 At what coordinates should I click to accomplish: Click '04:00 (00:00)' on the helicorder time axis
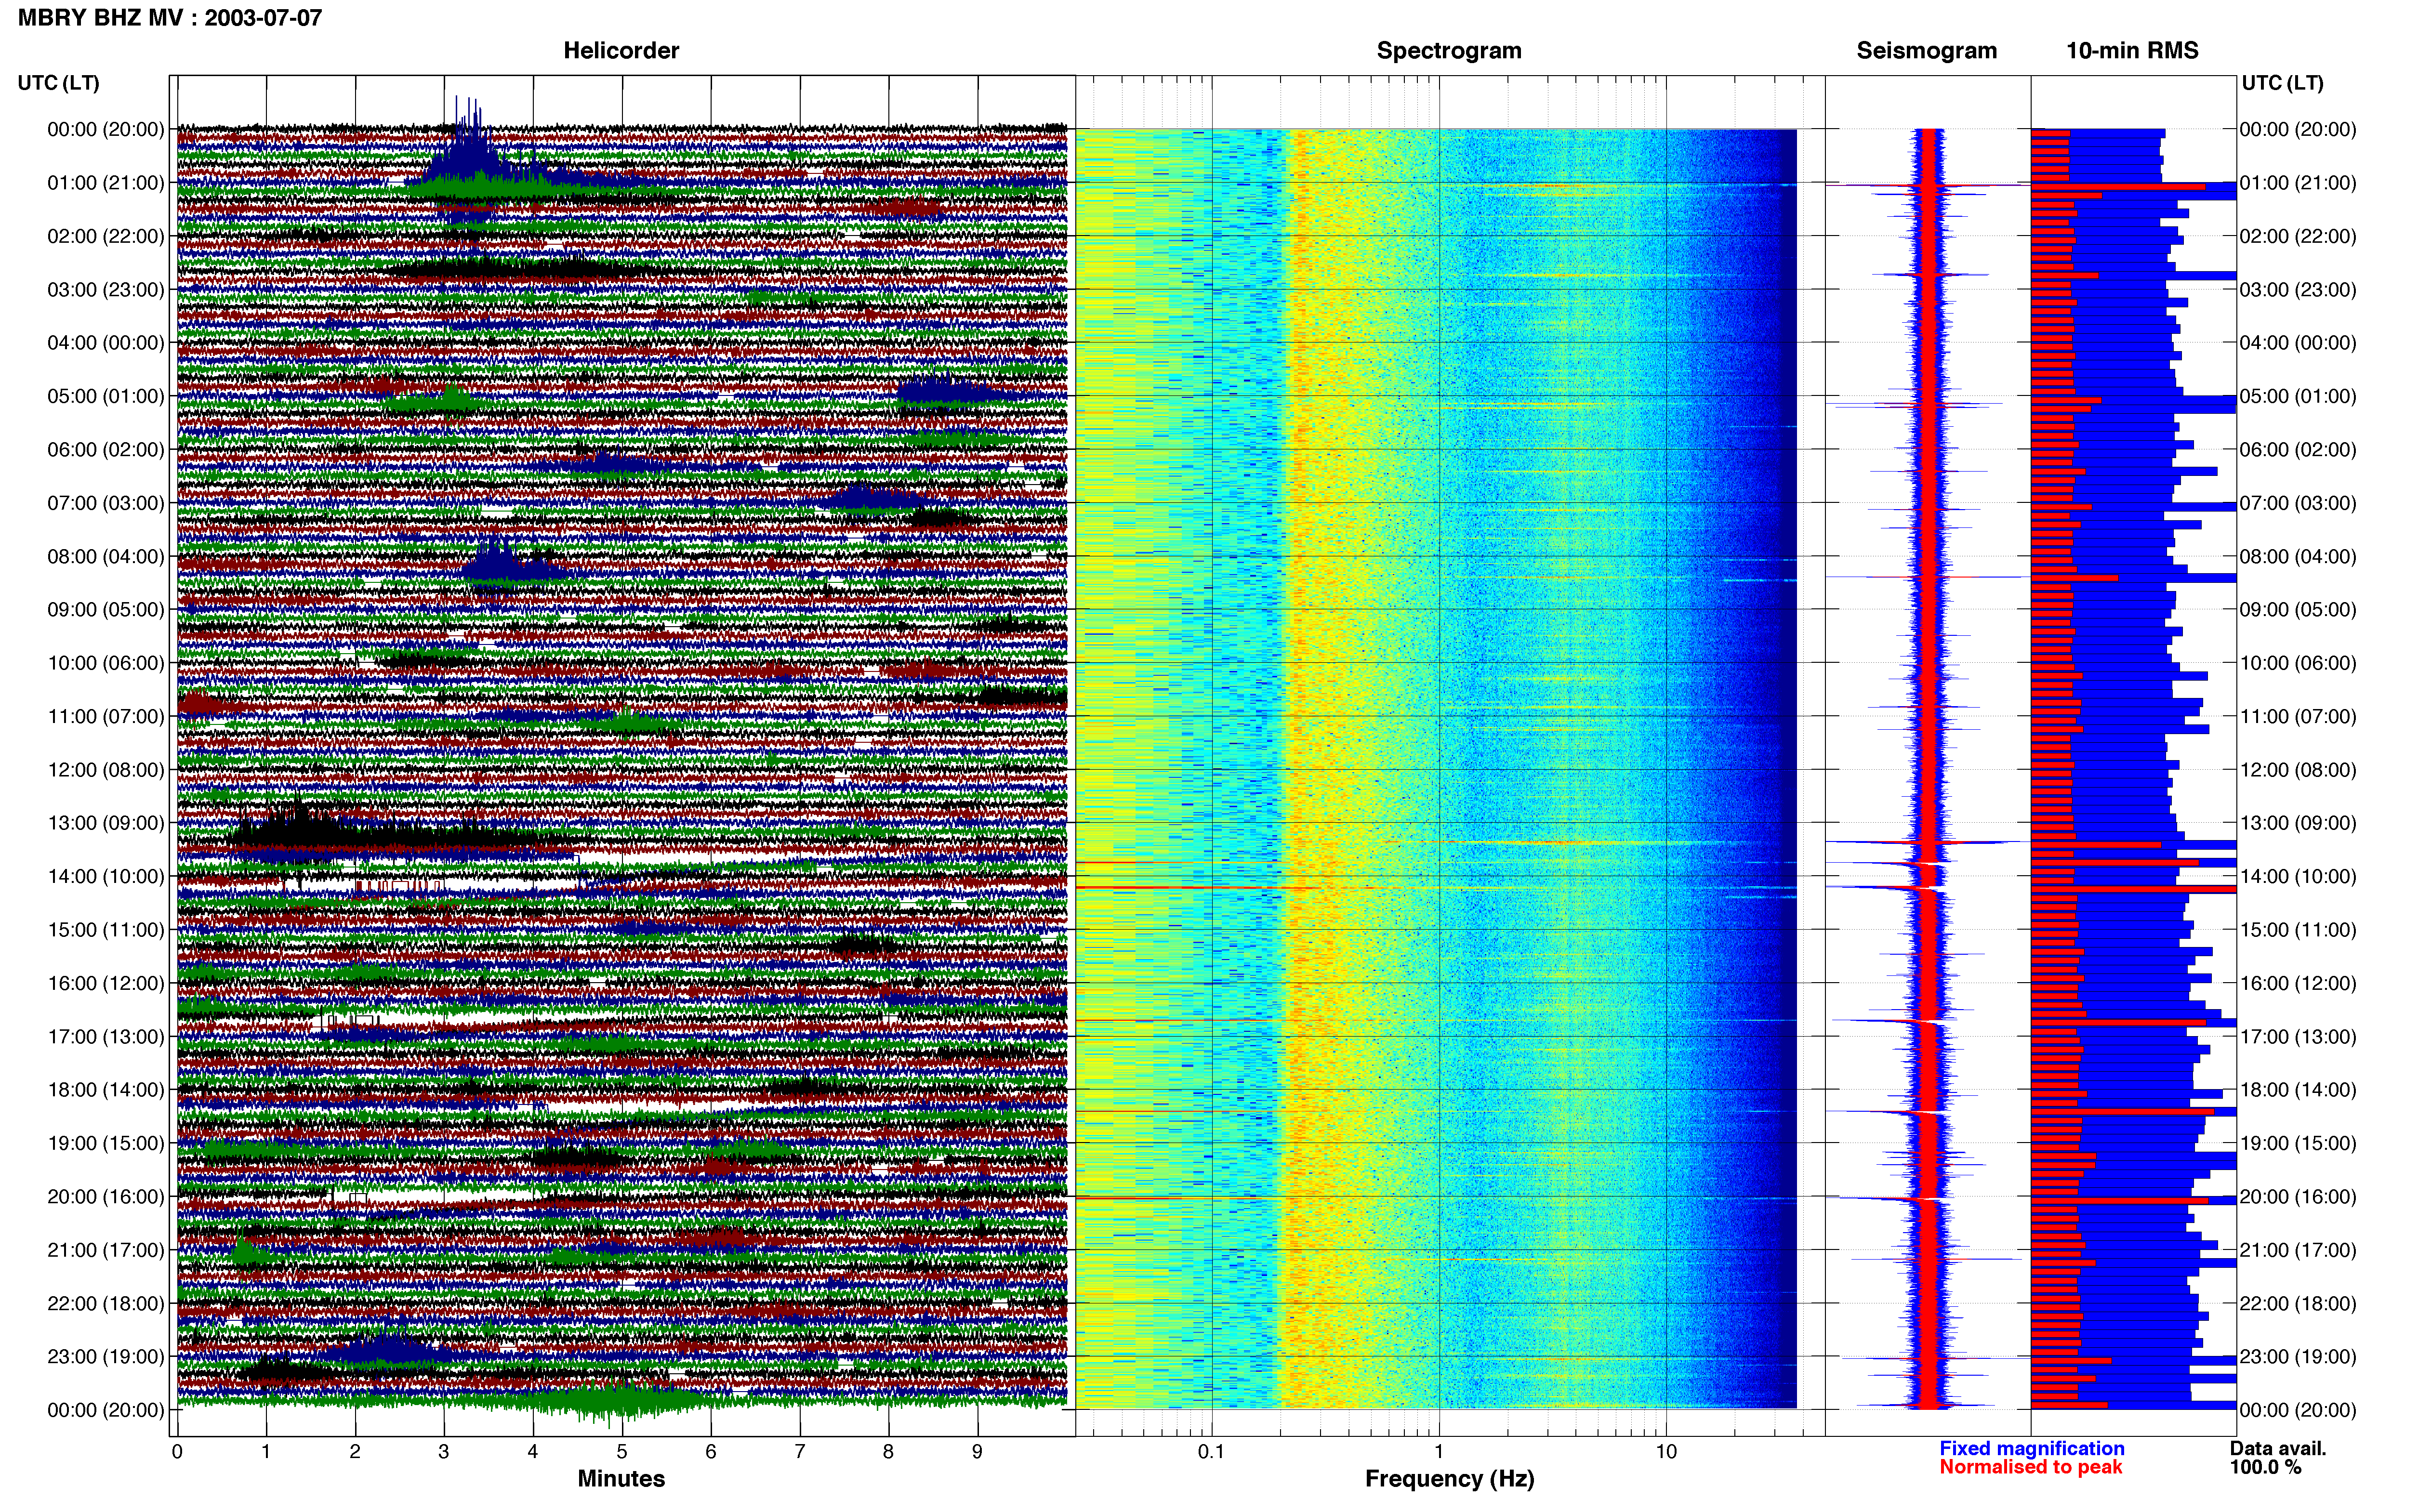pos(106,343)
